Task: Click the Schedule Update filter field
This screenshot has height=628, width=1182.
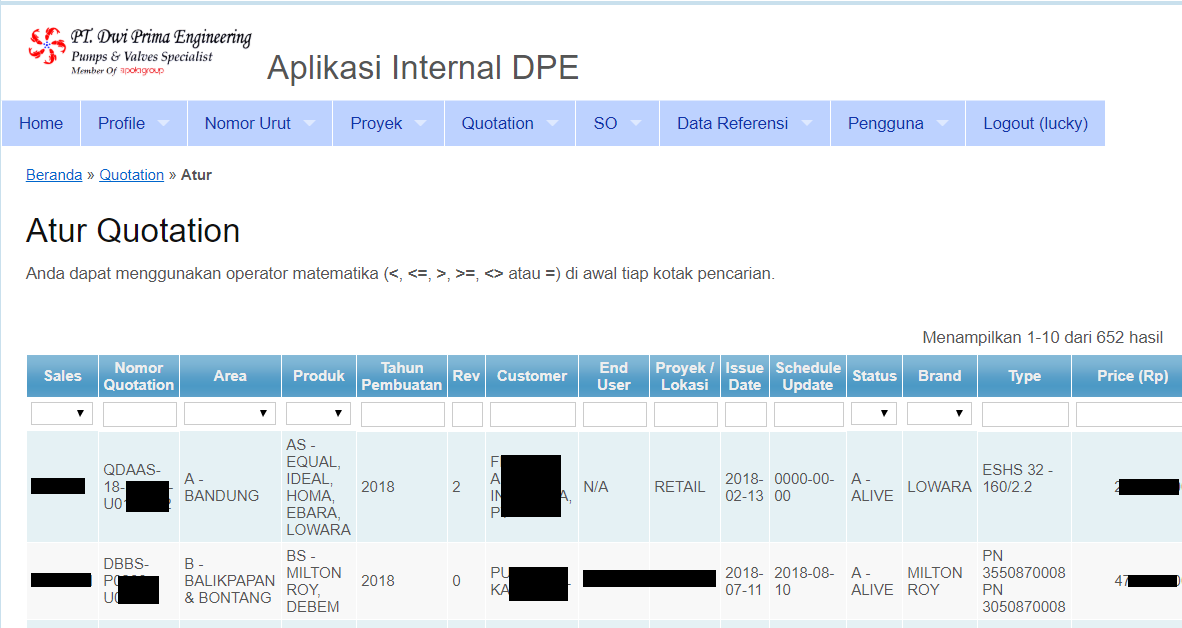Action: [x=808, y=414]
